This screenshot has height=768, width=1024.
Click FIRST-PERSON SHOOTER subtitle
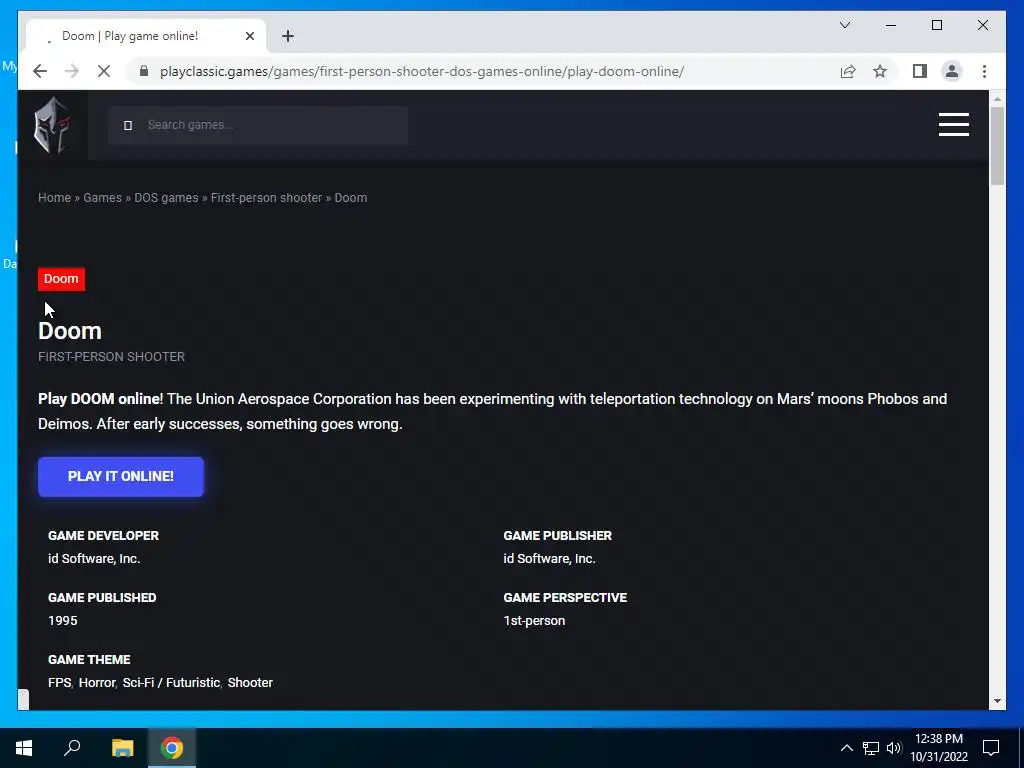point(112,357)
